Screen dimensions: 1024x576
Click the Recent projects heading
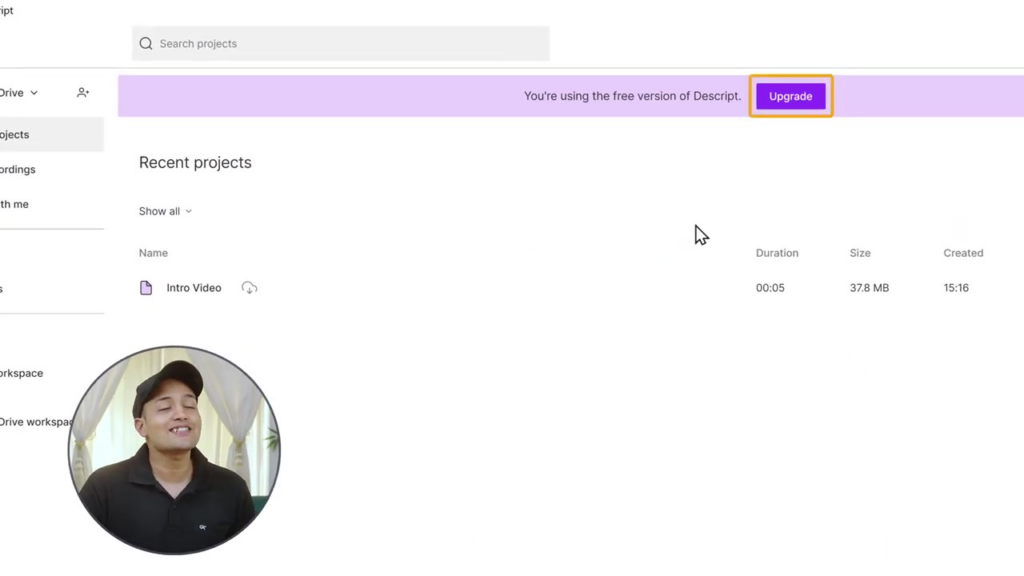pos(195,163)
